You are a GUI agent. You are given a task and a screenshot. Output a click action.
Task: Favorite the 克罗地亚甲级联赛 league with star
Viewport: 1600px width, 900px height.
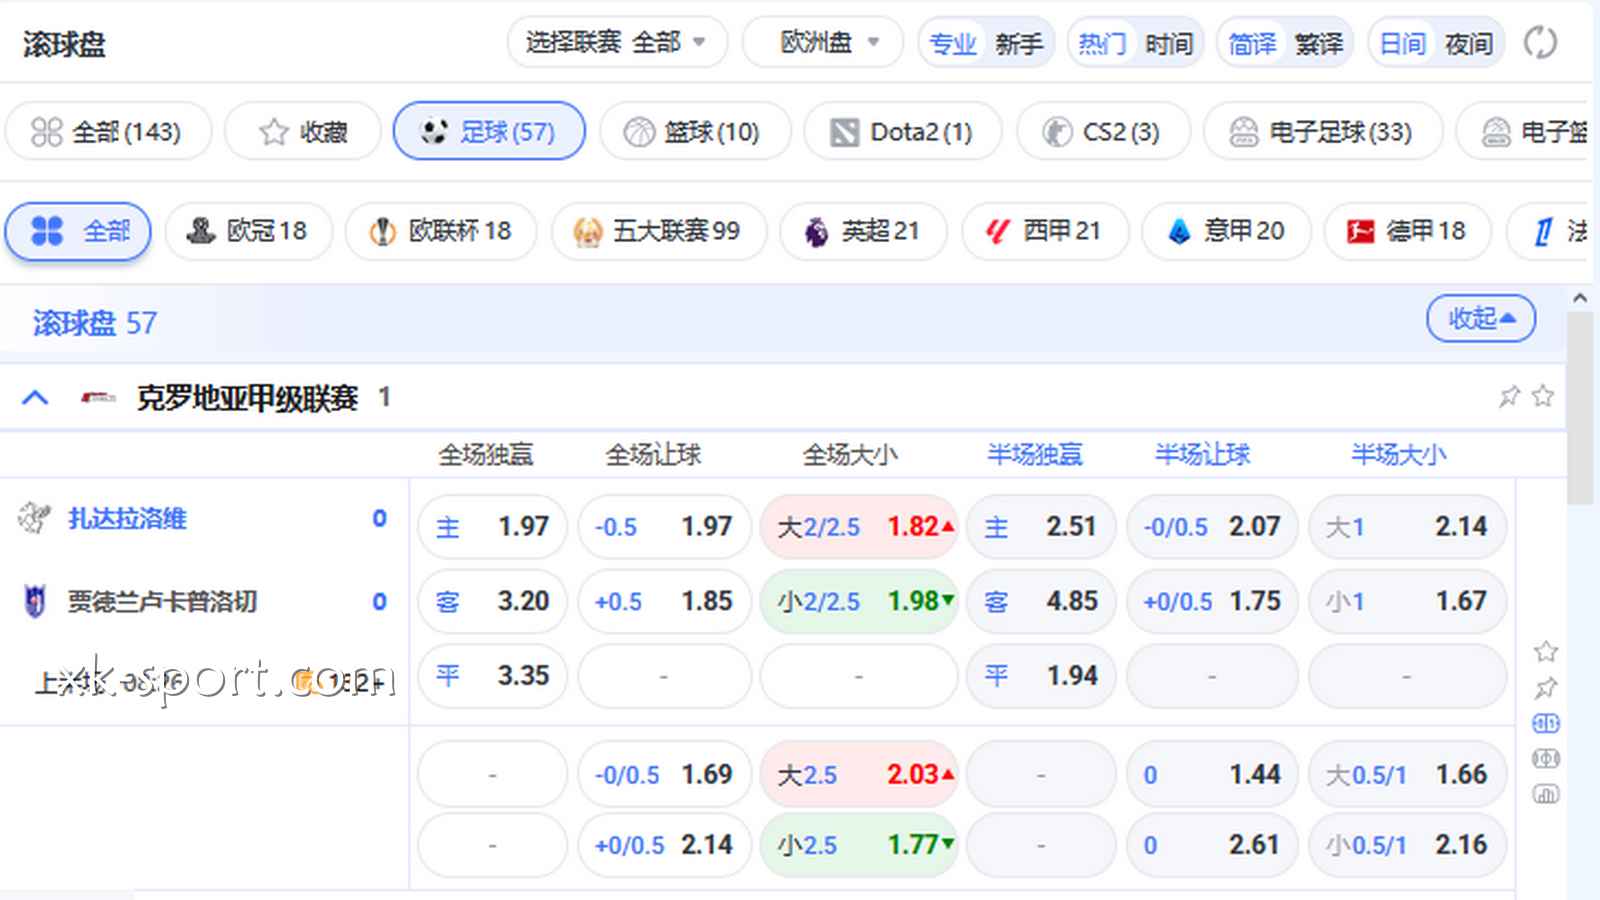(x=1543, y=397)
